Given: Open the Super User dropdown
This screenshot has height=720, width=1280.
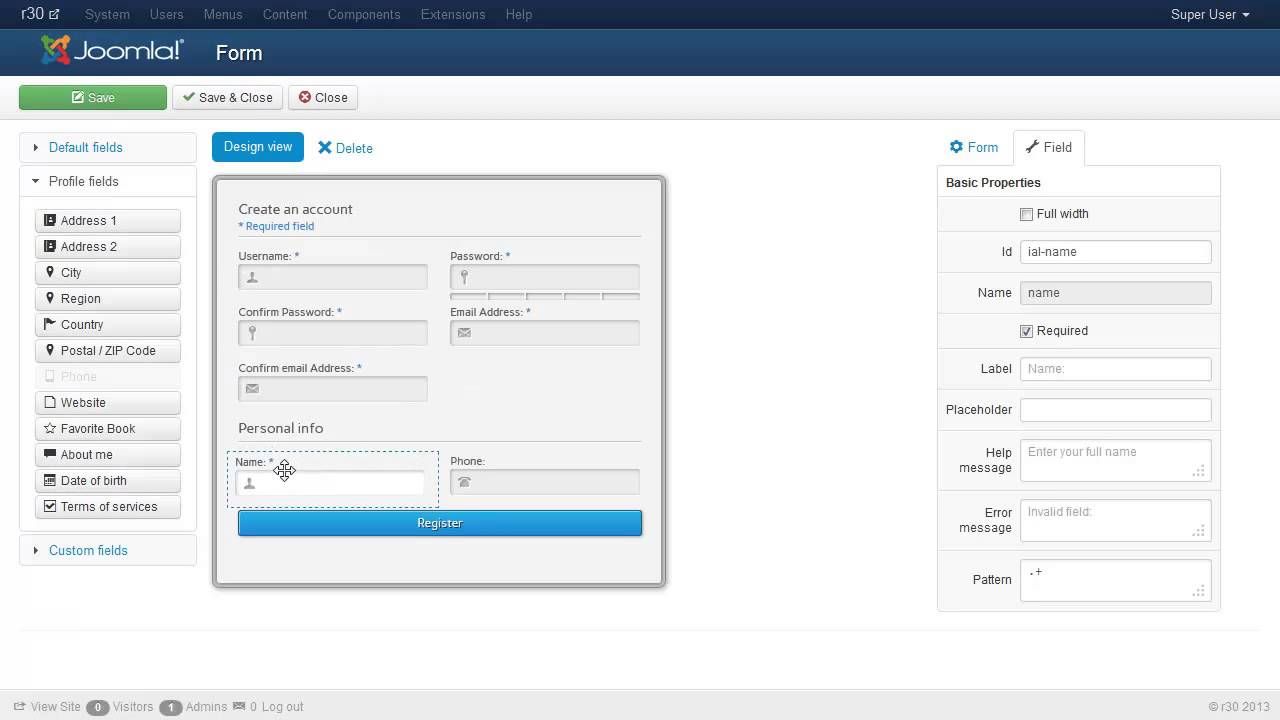Looking at the screenshot, I should tap(1210, 14).
